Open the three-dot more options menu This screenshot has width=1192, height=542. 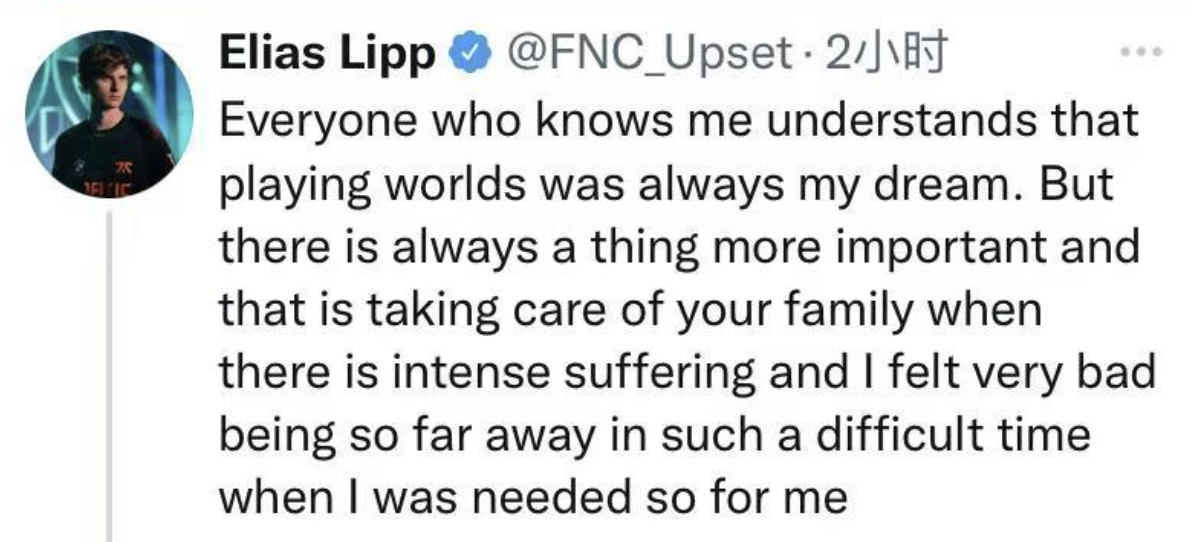1141,52
